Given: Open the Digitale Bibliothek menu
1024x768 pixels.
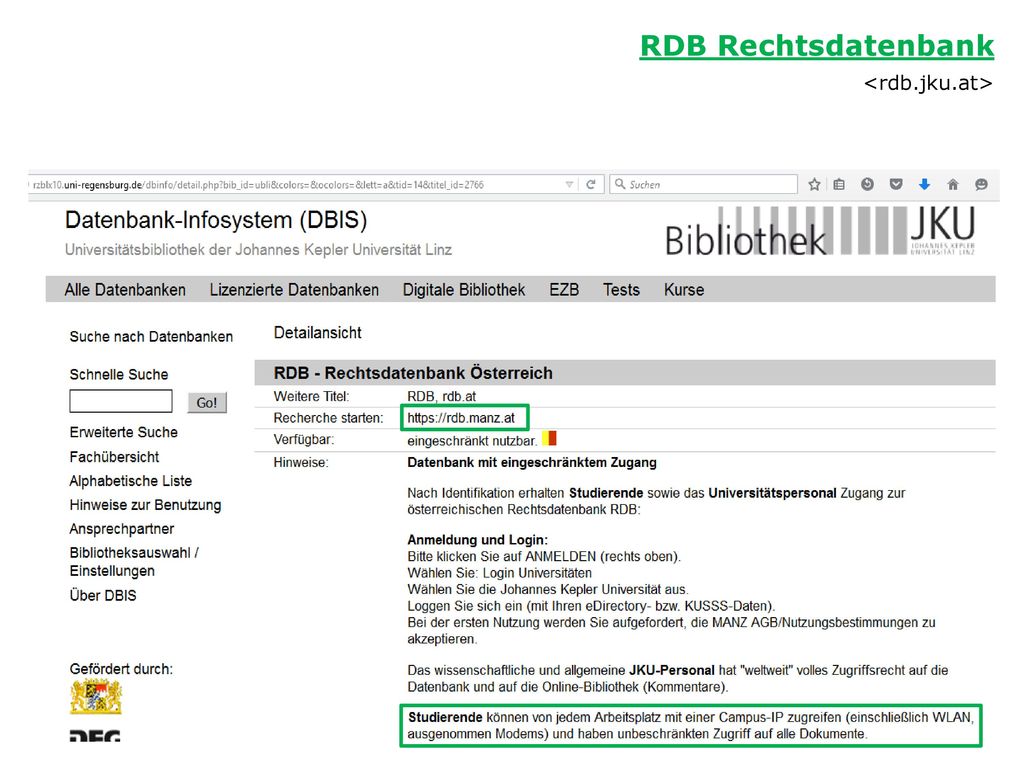Looking at the screenshot, I should tap(464, 290).
